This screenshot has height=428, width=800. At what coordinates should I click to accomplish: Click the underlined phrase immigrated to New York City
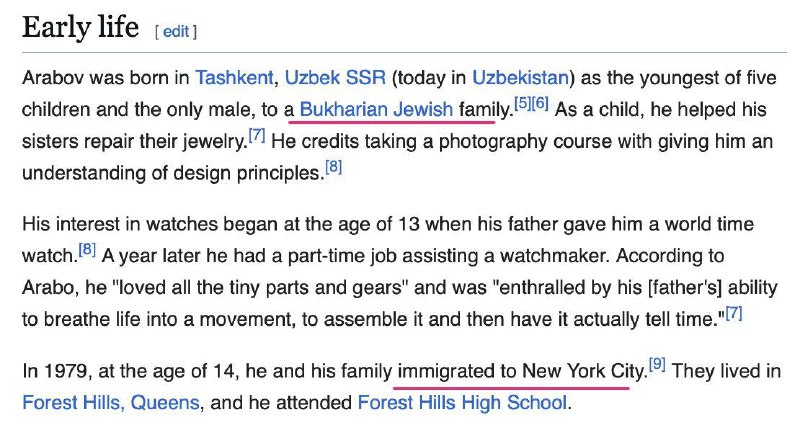(x=521, y=371)
